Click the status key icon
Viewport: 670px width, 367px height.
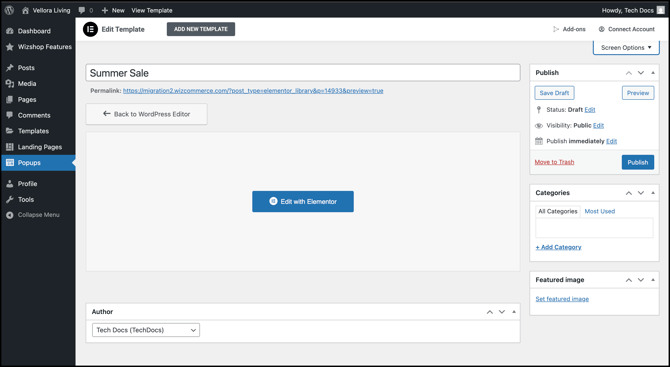point(538,110)
